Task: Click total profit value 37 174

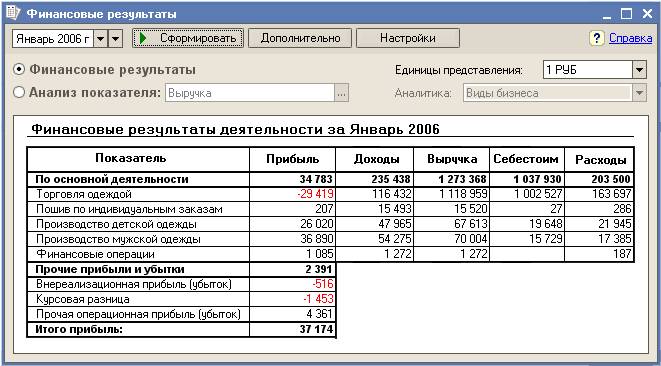Action: click(315, 329)
